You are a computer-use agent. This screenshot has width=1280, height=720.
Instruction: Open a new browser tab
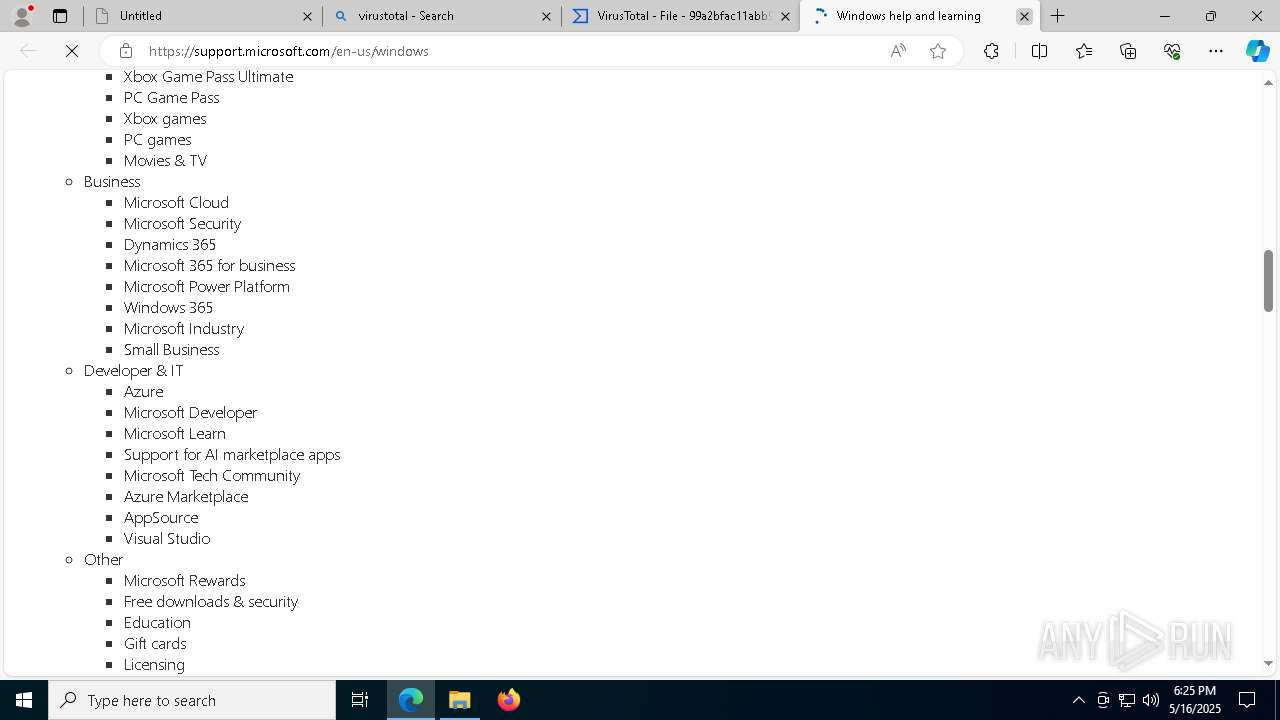(x=1057, y=16)
